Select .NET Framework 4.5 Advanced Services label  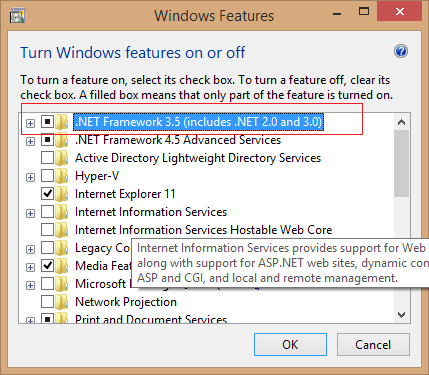pos(178,140)
